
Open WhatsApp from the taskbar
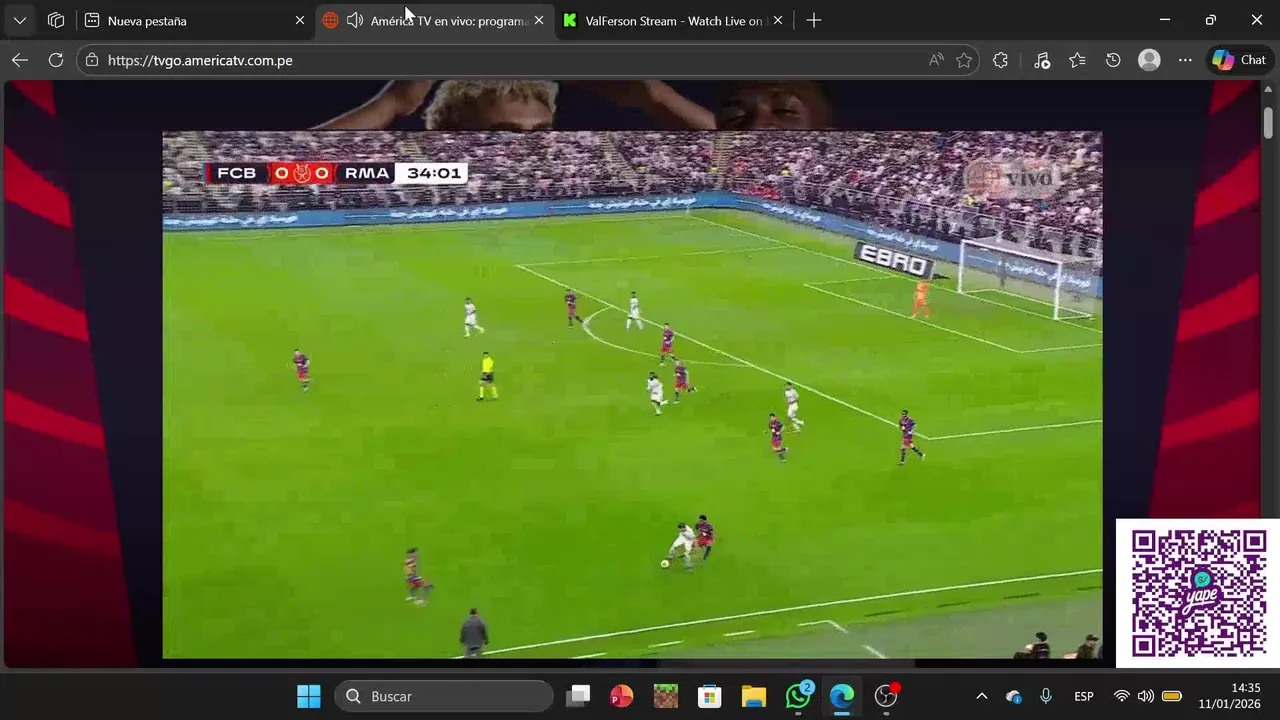coord(798,696)
